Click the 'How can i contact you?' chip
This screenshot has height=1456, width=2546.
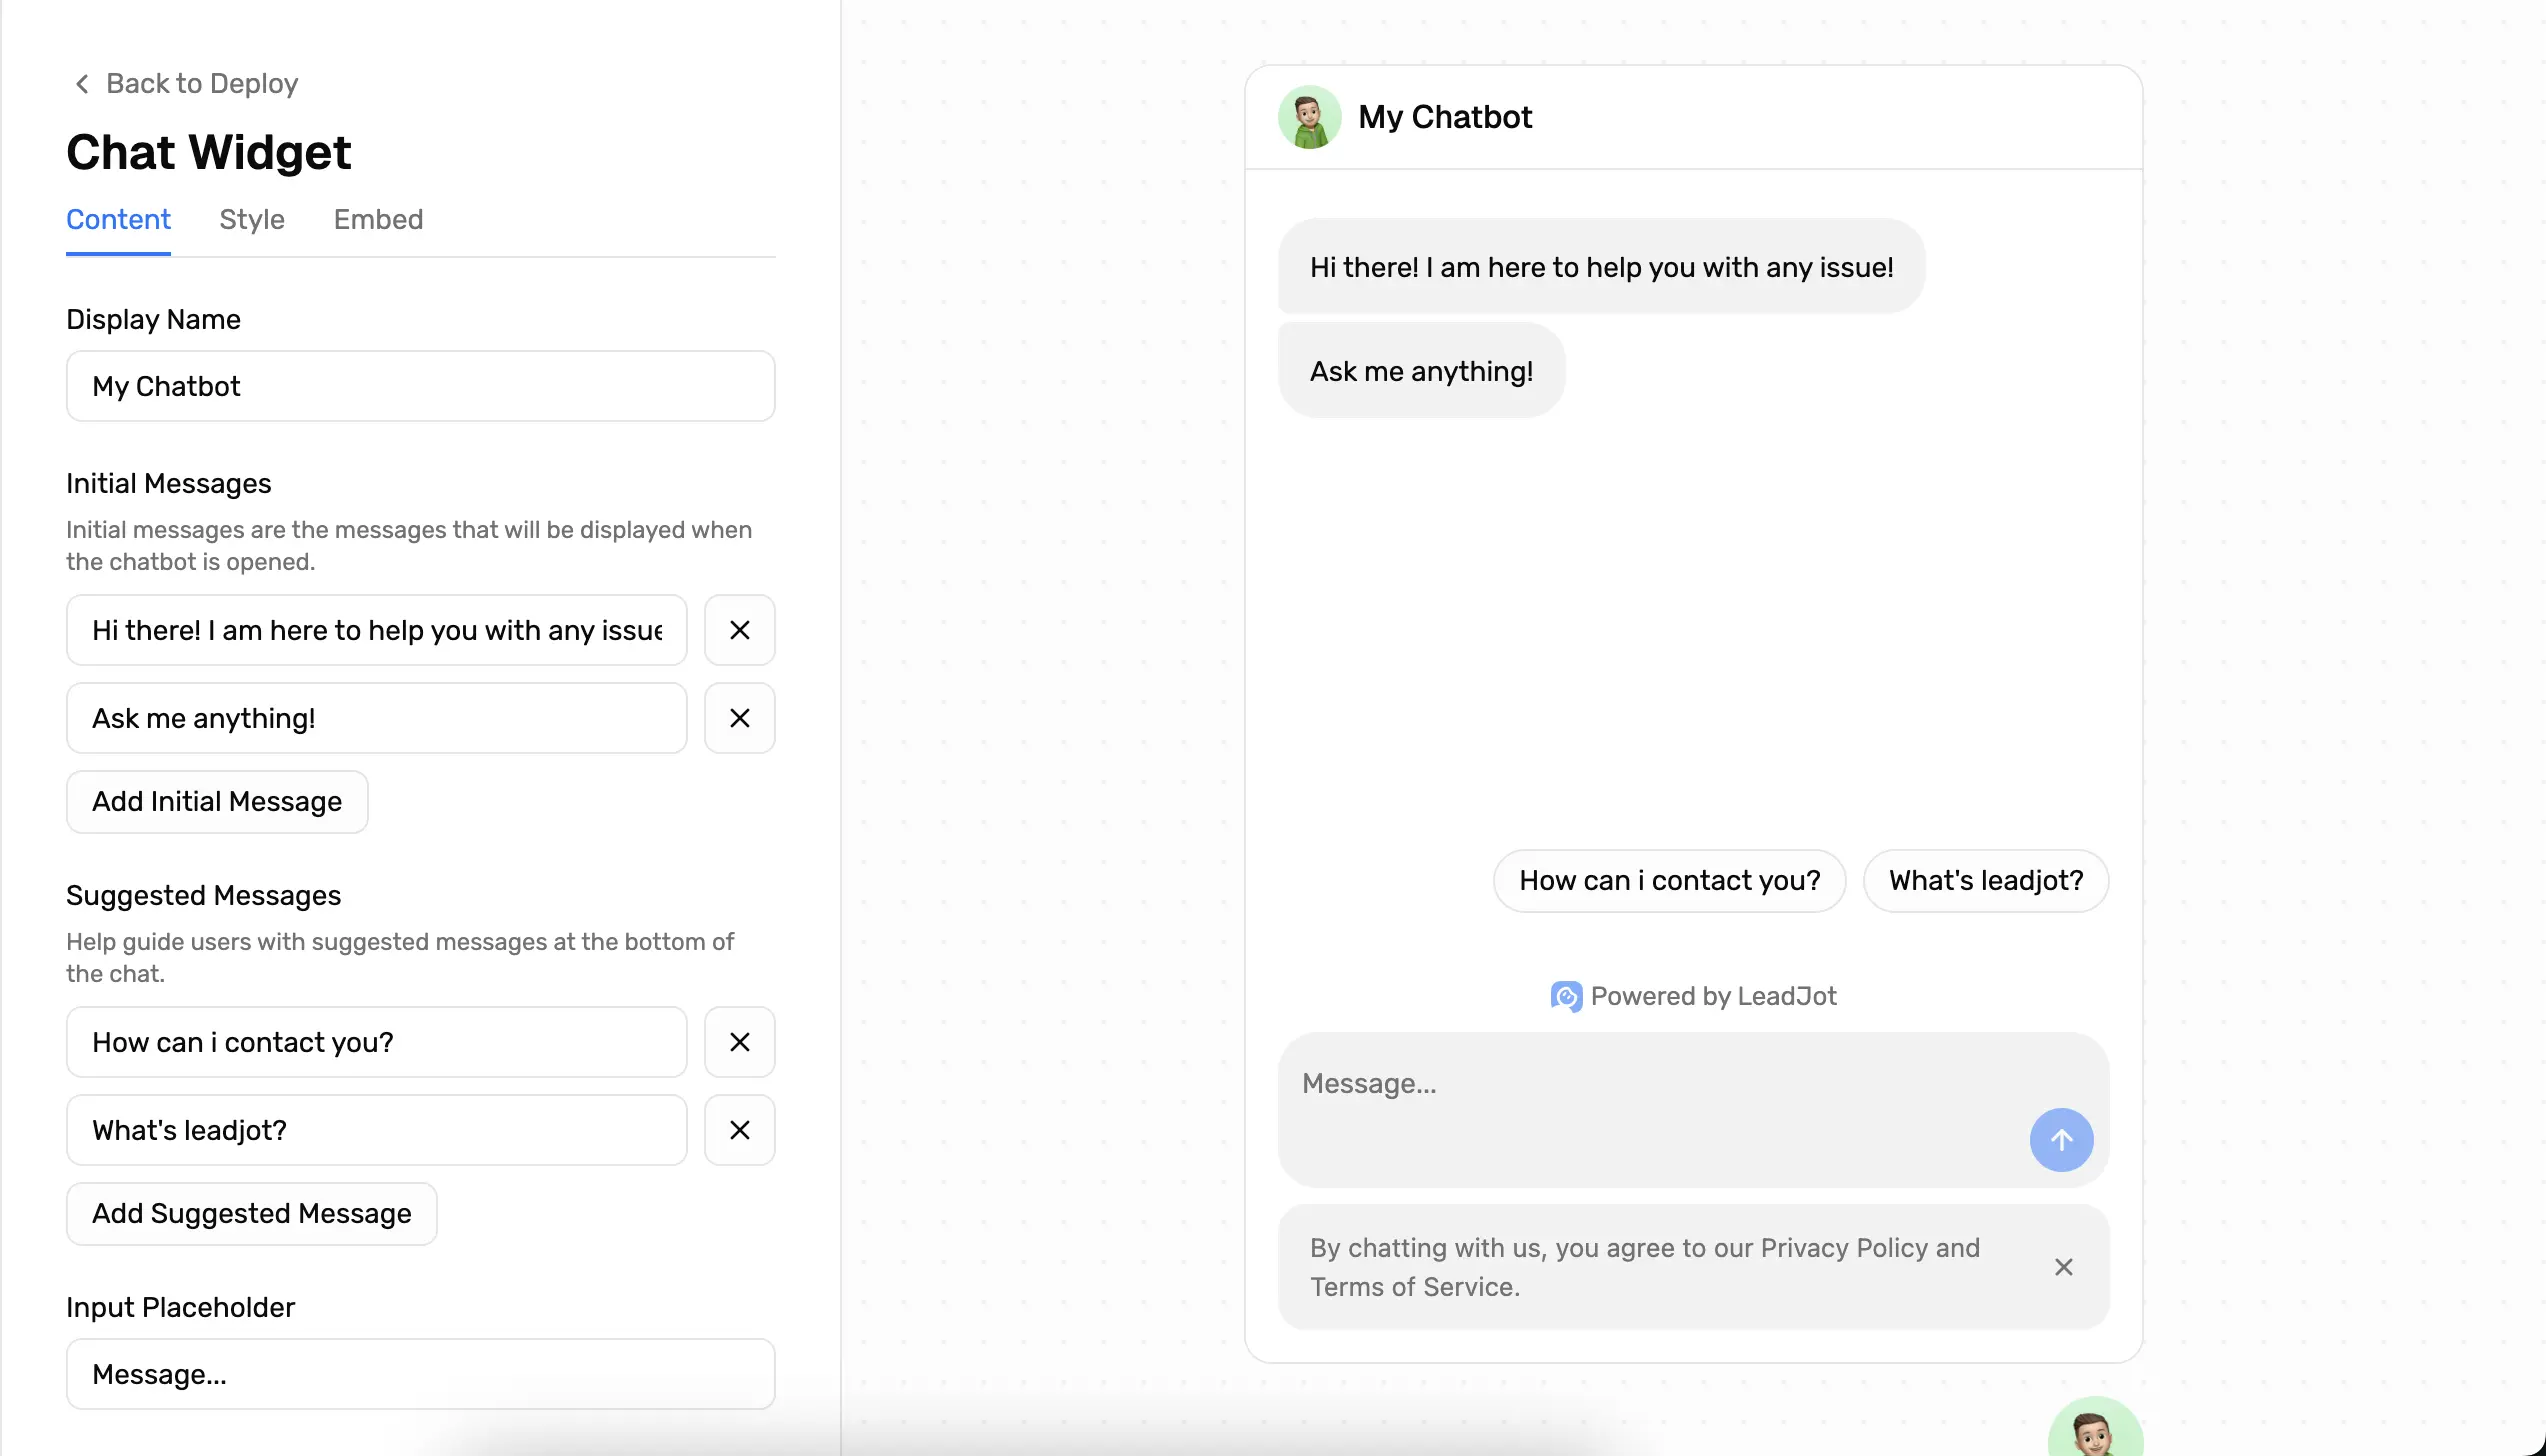pyautogui.click(x=1668, y=880)
